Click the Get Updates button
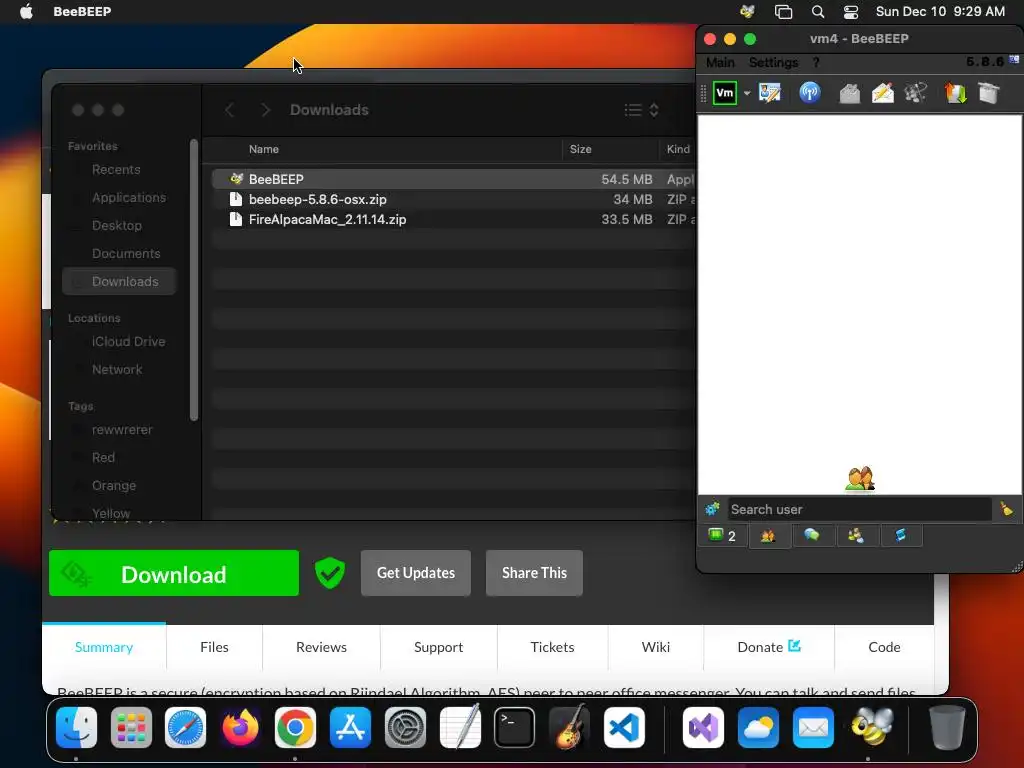The height and width of the screenshot is (768, 1024). click(x=415, y=573)
